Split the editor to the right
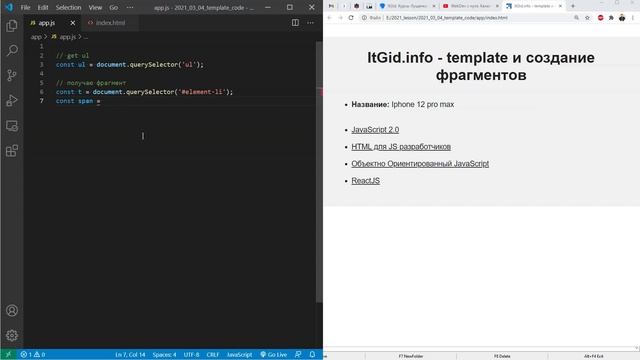Image resolution: width=640 pixels, height=360 pixels. pyautogui.click(x=295, y=23)
